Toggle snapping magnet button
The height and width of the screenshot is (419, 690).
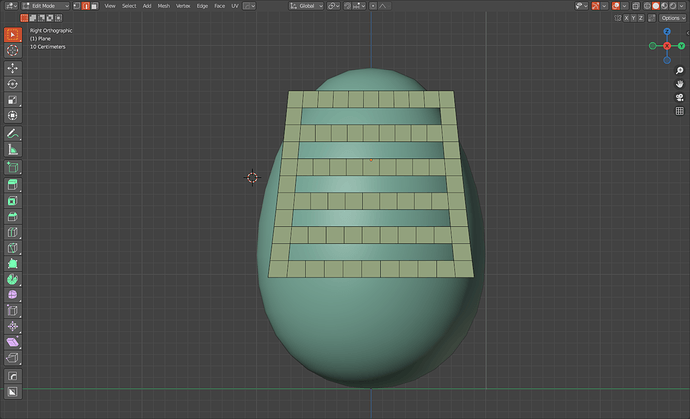347,6
